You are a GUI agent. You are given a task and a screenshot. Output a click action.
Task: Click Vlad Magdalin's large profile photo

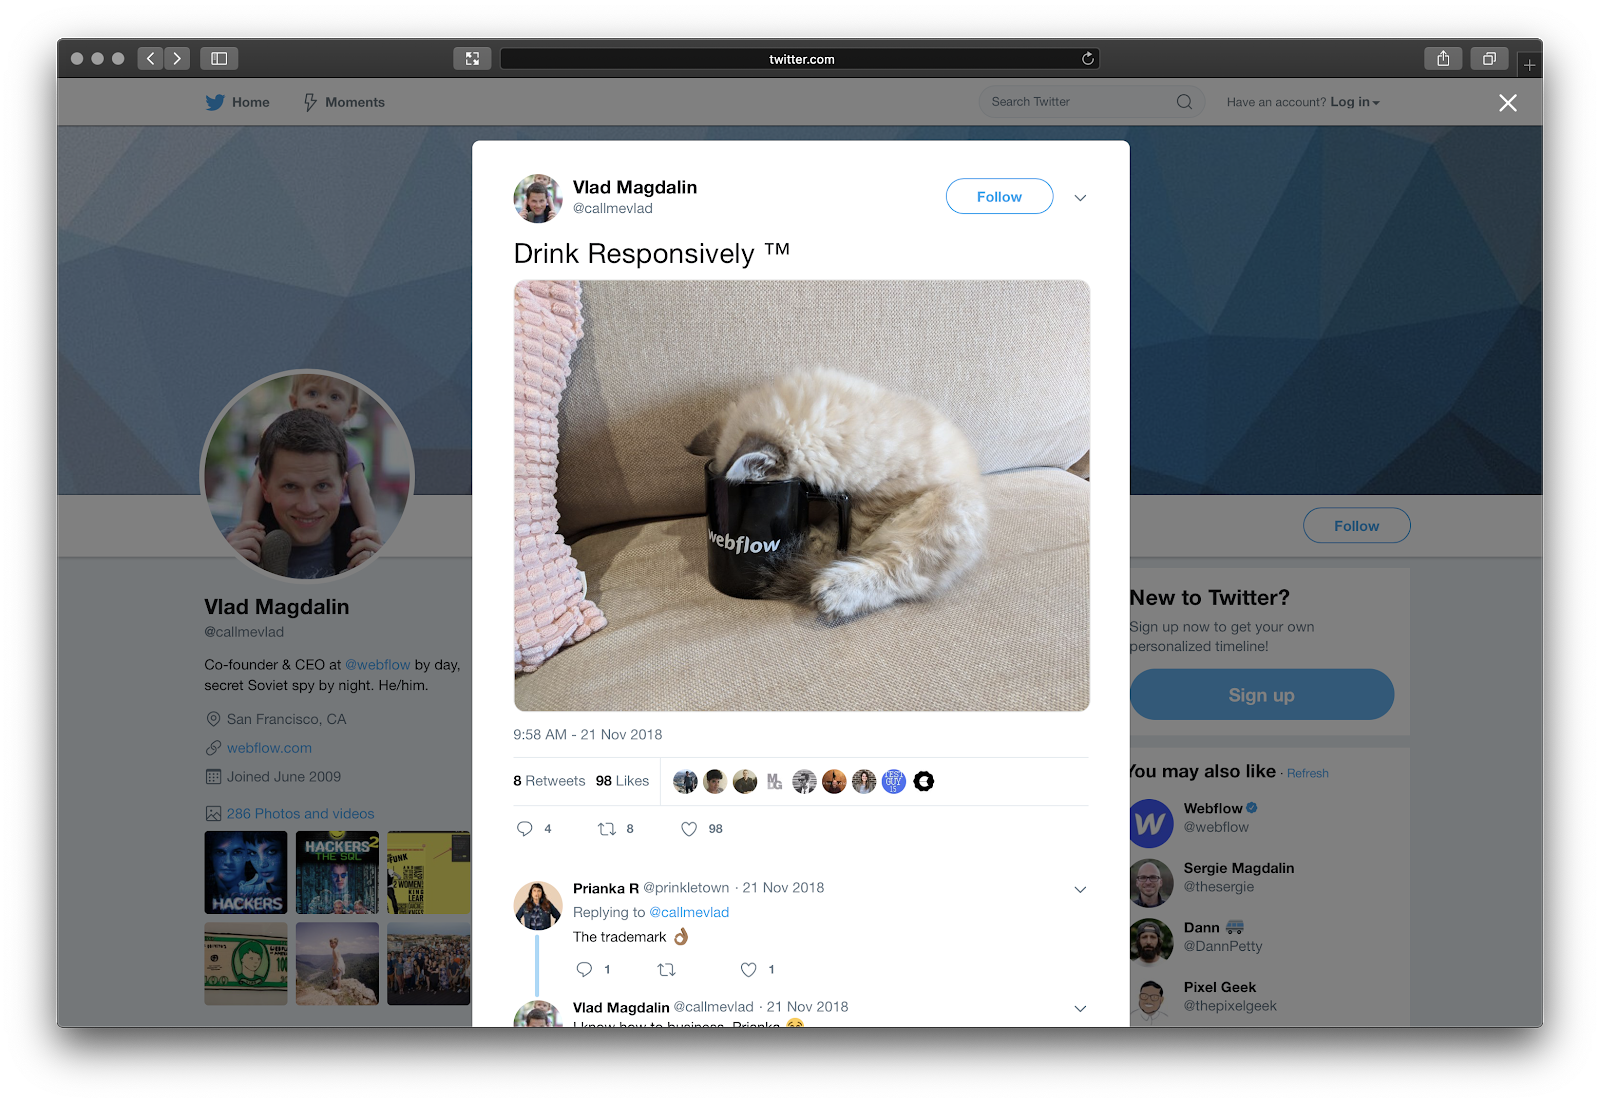[x=307, y=476]
